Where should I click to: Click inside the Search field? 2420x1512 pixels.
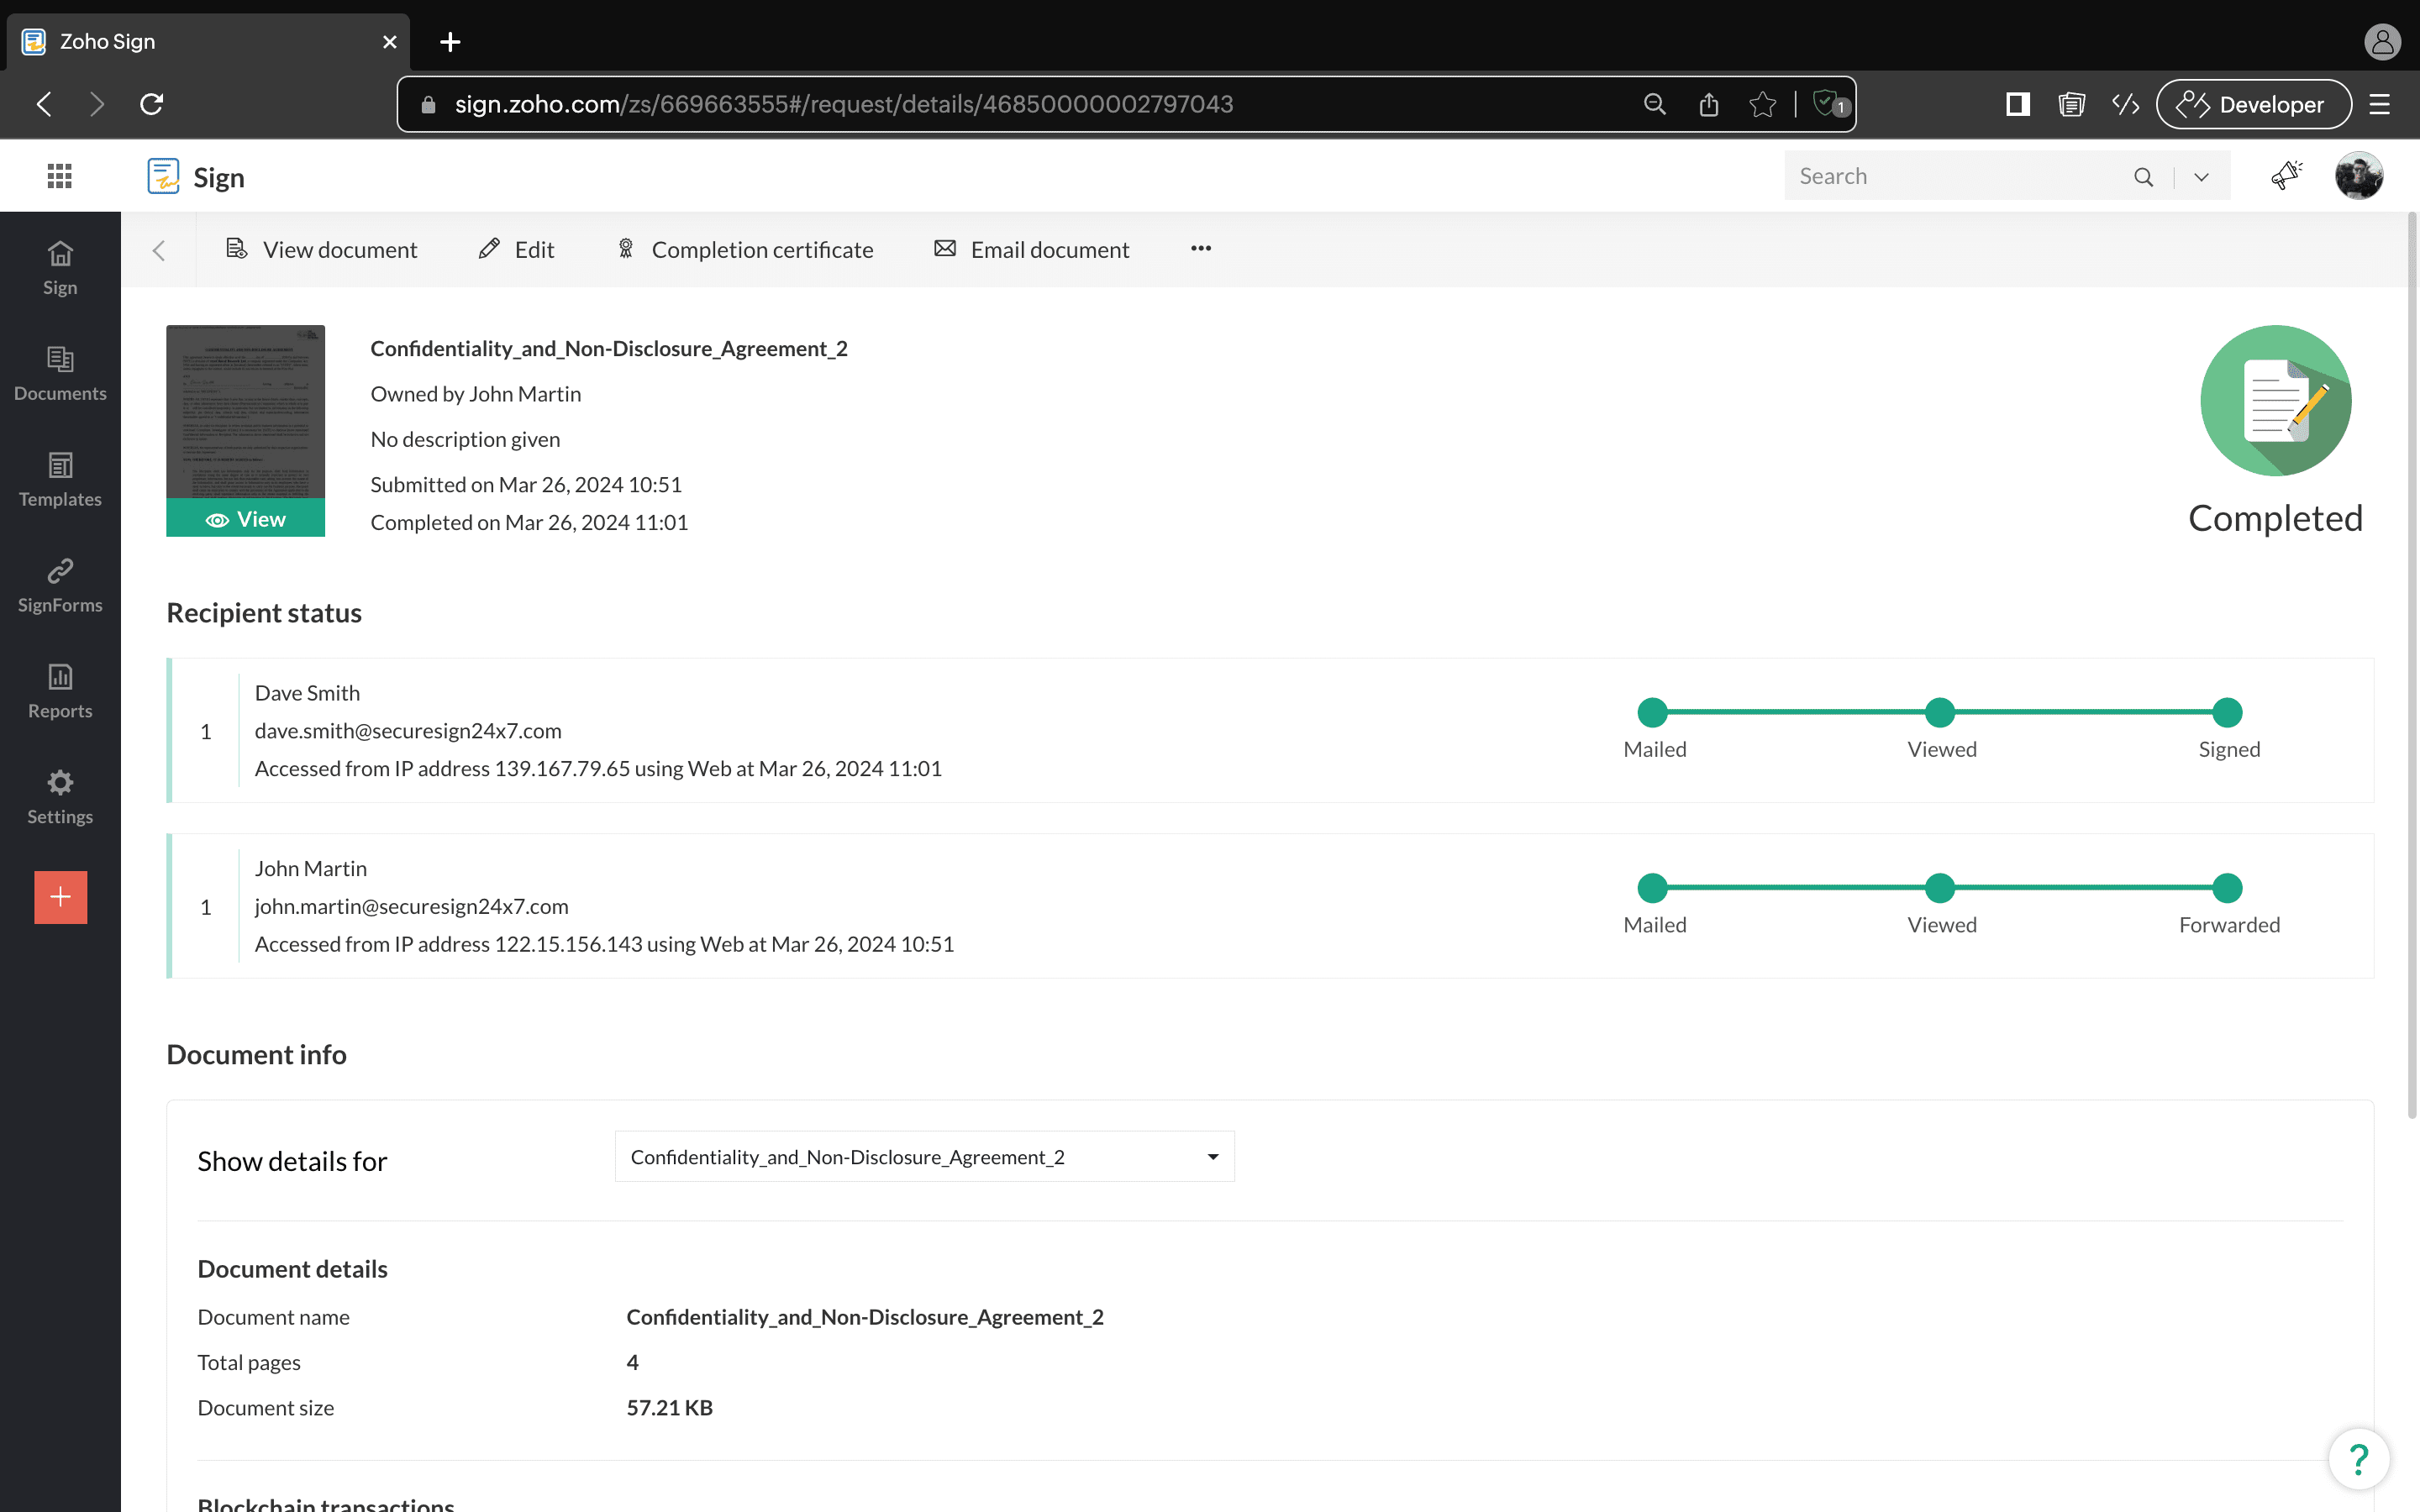click(x=1955, y=177)
